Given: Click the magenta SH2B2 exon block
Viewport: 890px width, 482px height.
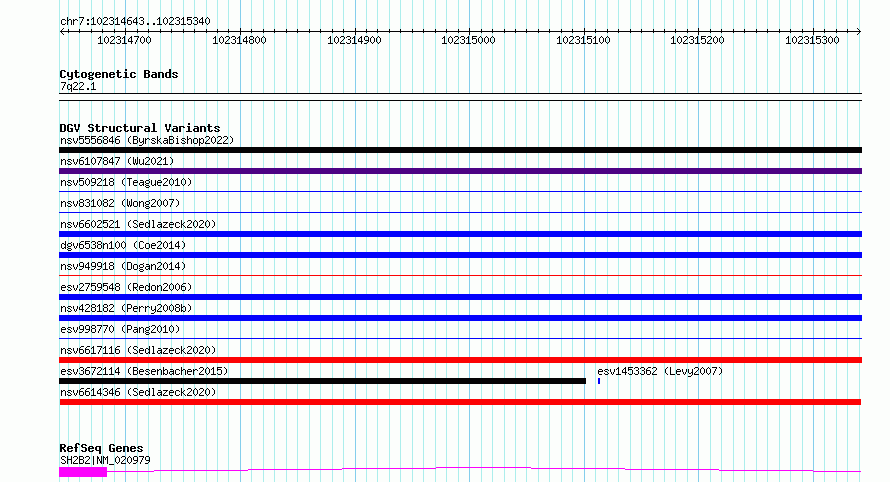Looking at the screenshot, I should coord(83,472).
